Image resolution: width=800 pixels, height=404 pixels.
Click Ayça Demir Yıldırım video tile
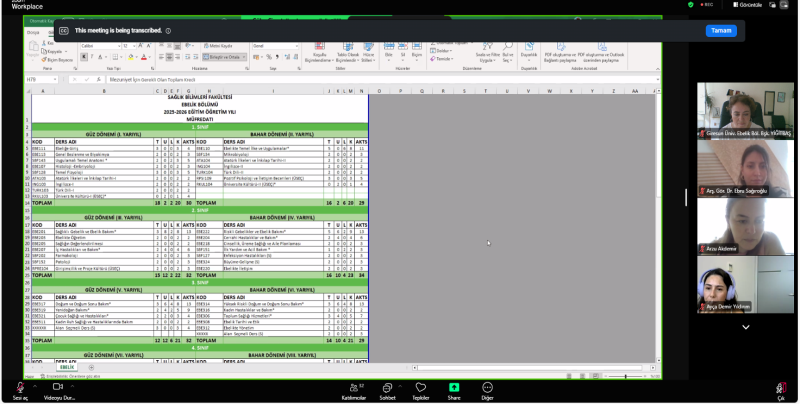pyautogui.click(x=745, y=284)
